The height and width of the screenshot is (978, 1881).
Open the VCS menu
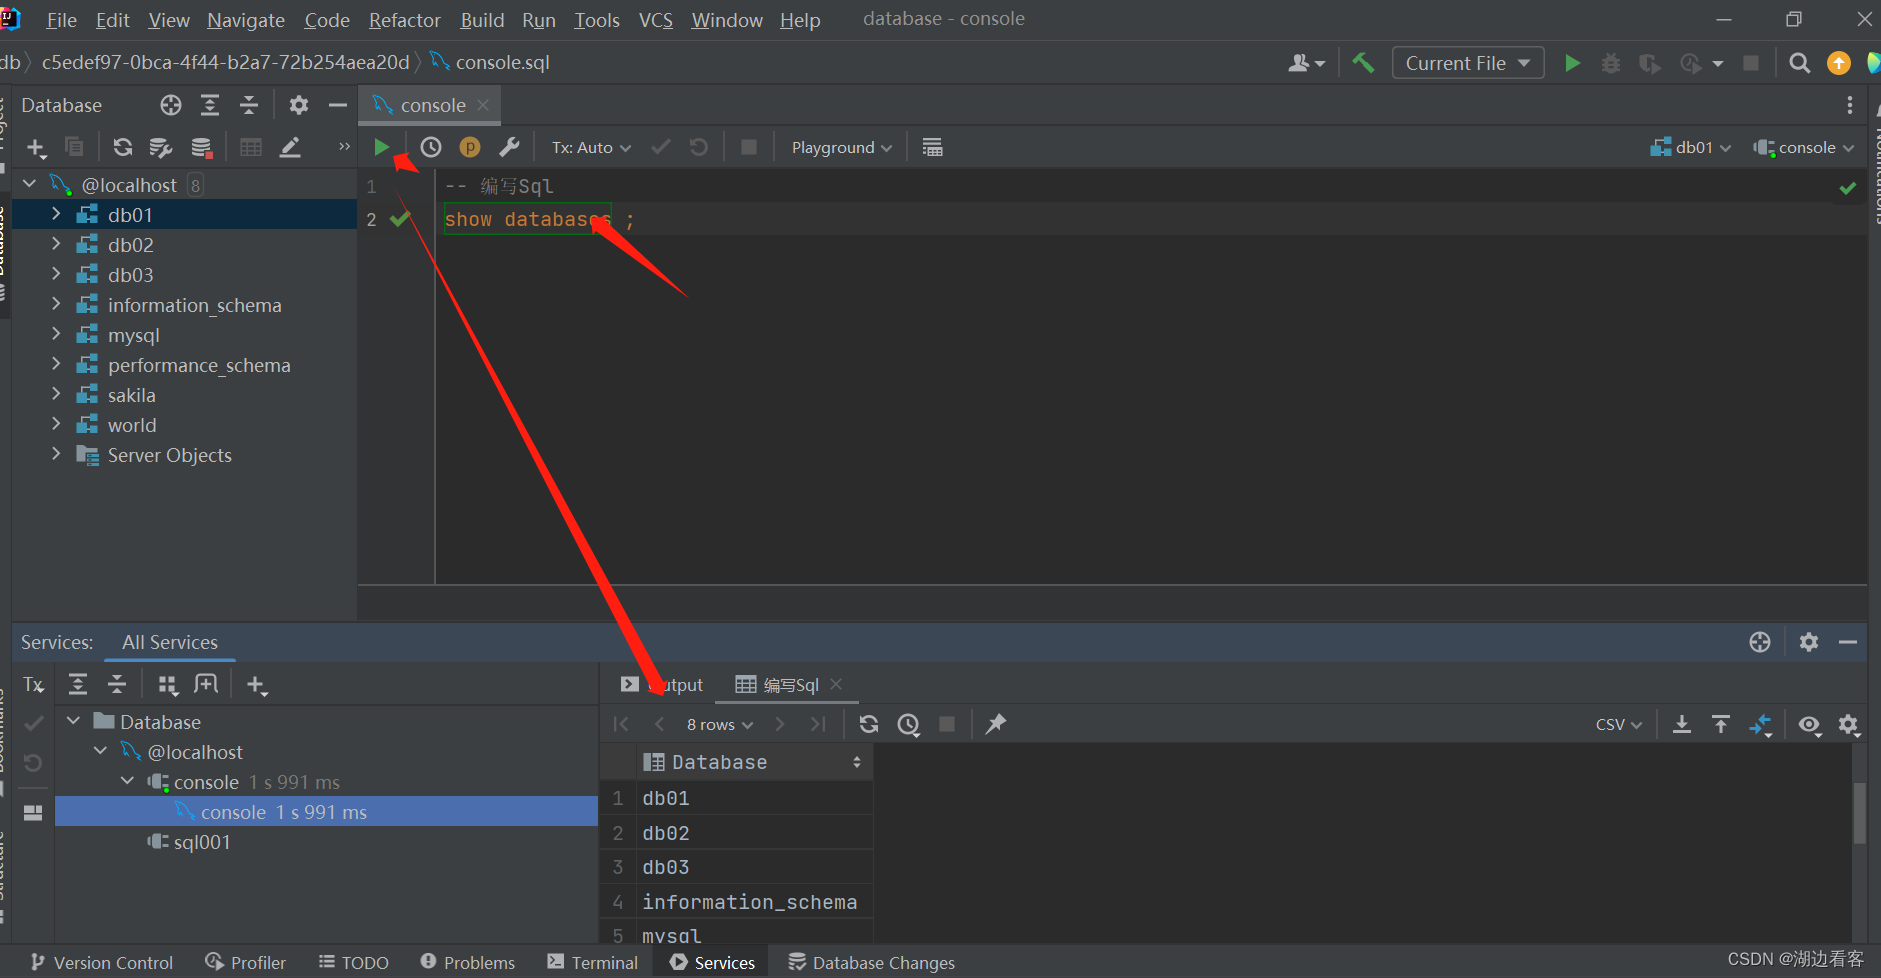(656, 20)
